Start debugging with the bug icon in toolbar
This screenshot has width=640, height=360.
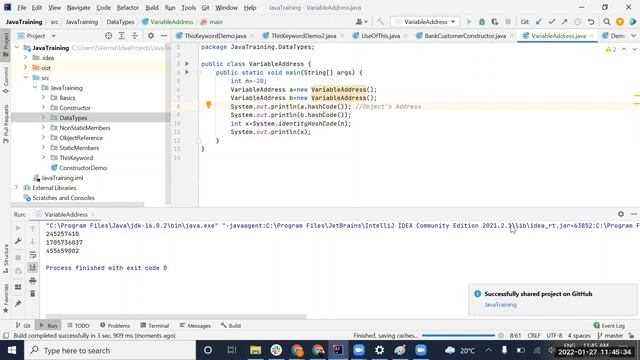coord(482,22)
